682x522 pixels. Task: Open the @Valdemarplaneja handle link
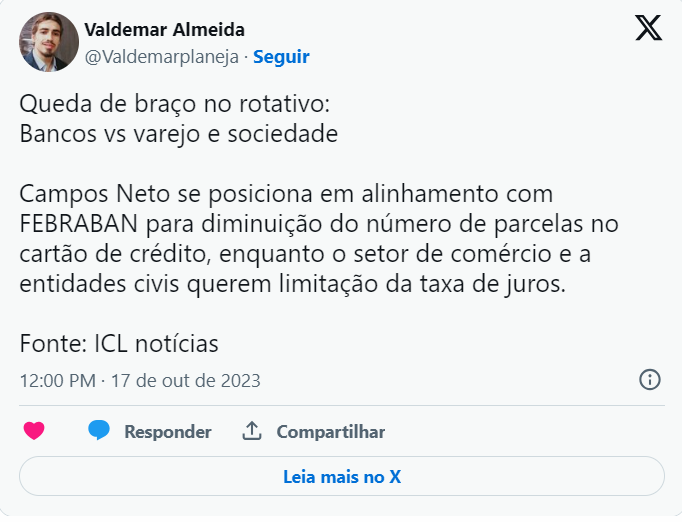162,57
